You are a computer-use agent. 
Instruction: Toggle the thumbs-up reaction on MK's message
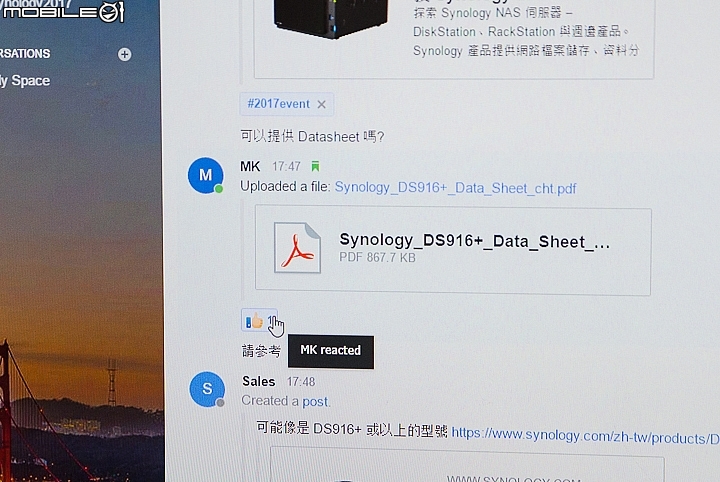pyautogui.click(x=259, y=320)
